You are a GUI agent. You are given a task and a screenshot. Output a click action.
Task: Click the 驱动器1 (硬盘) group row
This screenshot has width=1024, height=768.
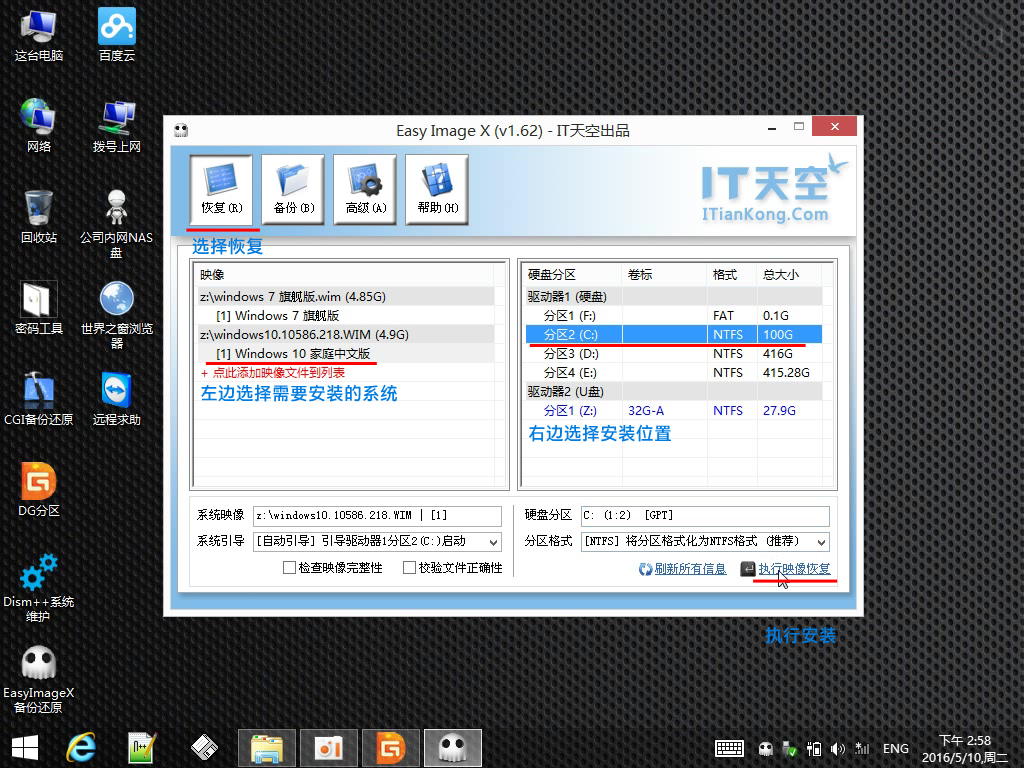point(673,296)
